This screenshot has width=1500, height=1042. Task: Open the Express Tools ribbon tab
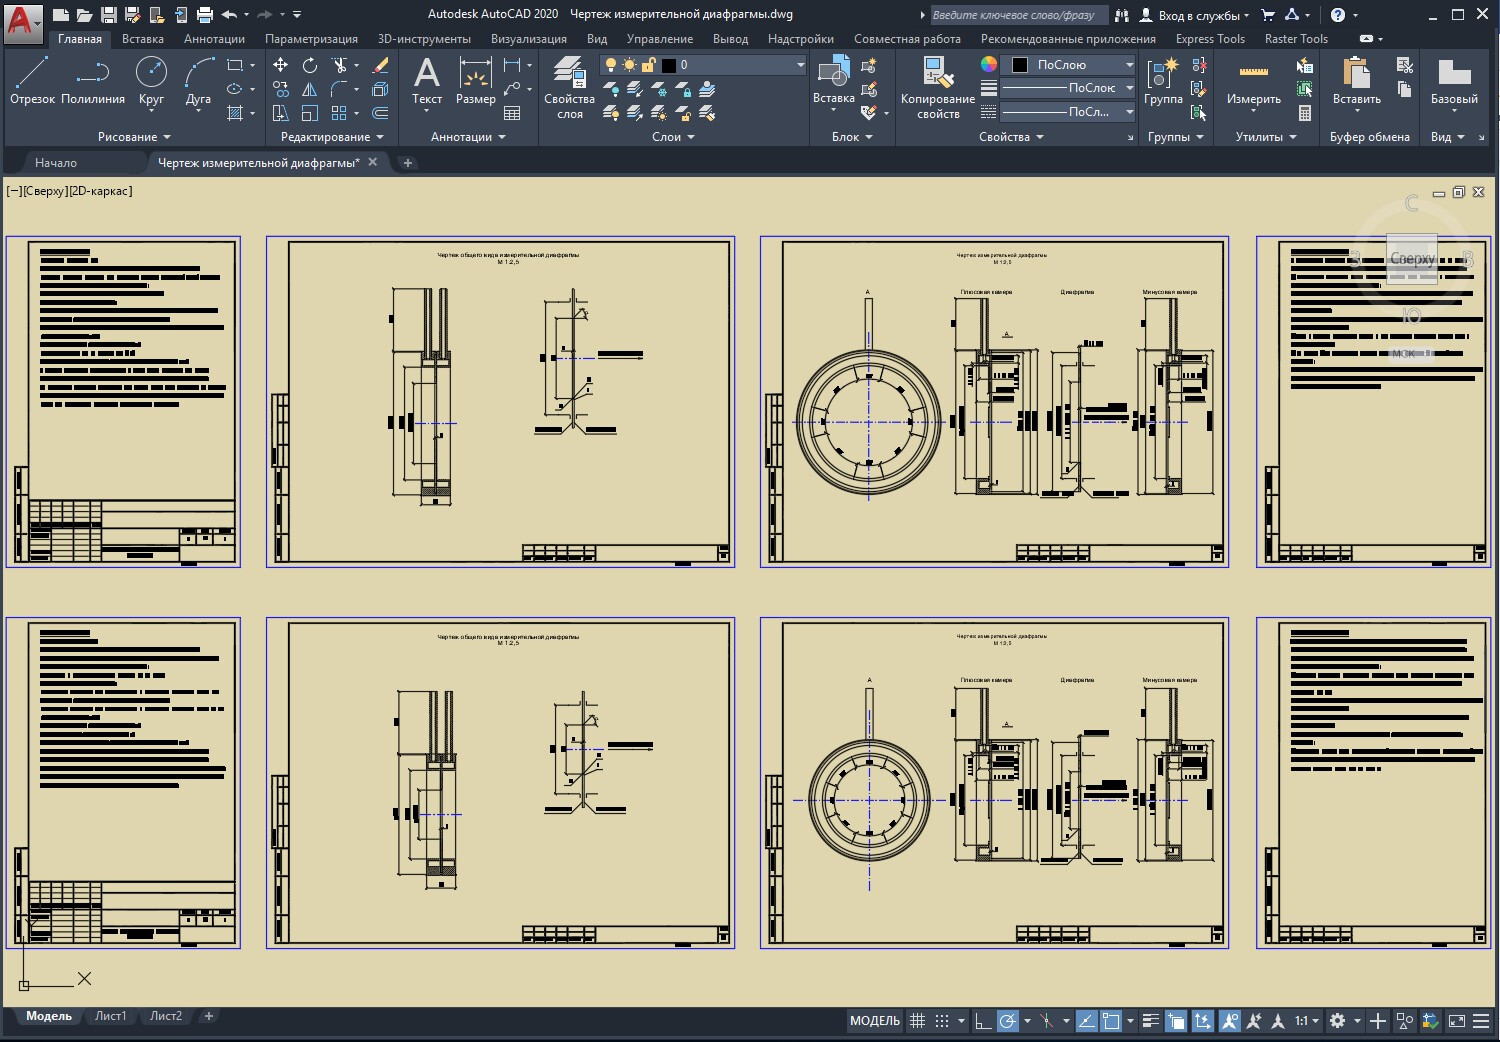1210,39
